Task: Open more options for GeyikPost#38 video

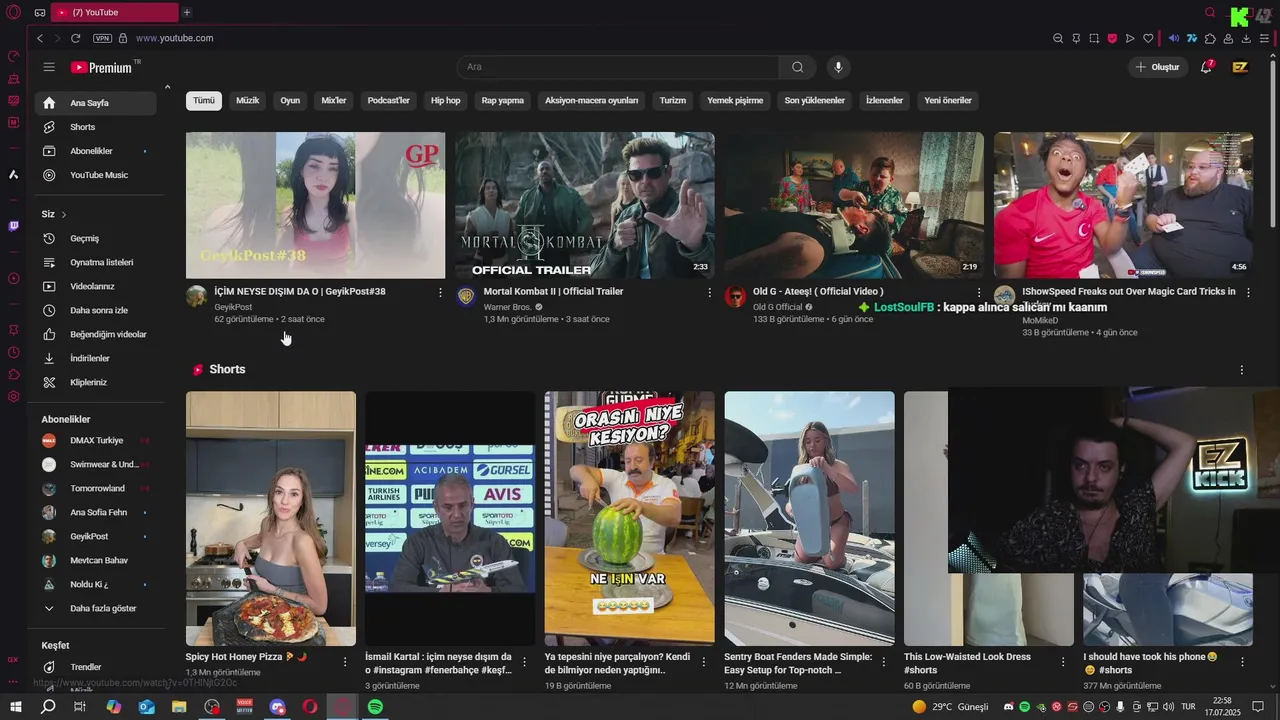Action: [440, 292]
